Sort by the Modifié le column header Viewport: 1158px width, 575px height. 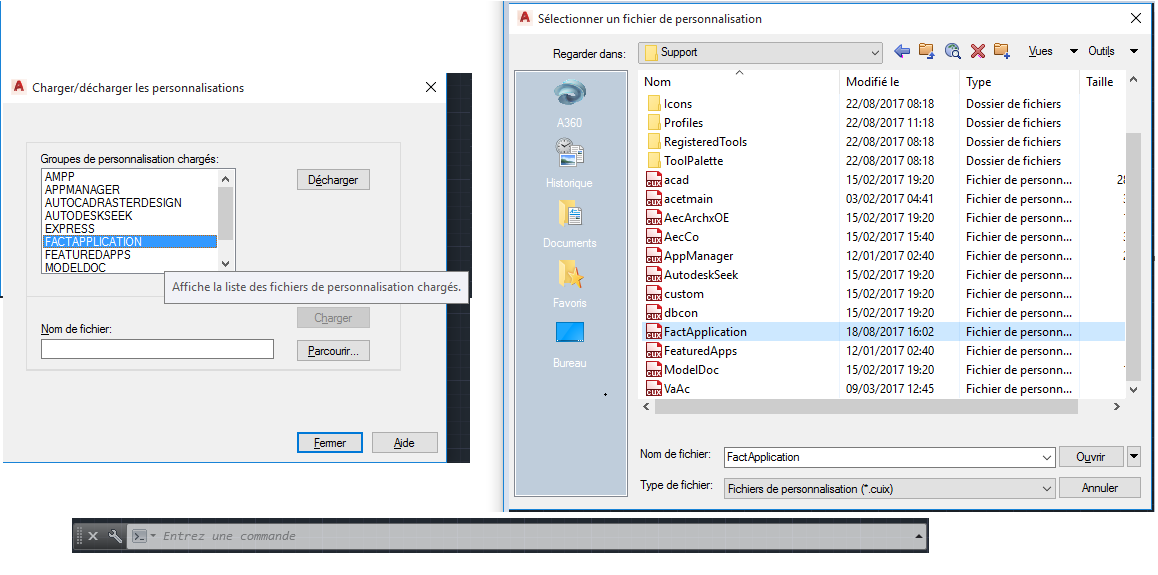click(900, 82)
